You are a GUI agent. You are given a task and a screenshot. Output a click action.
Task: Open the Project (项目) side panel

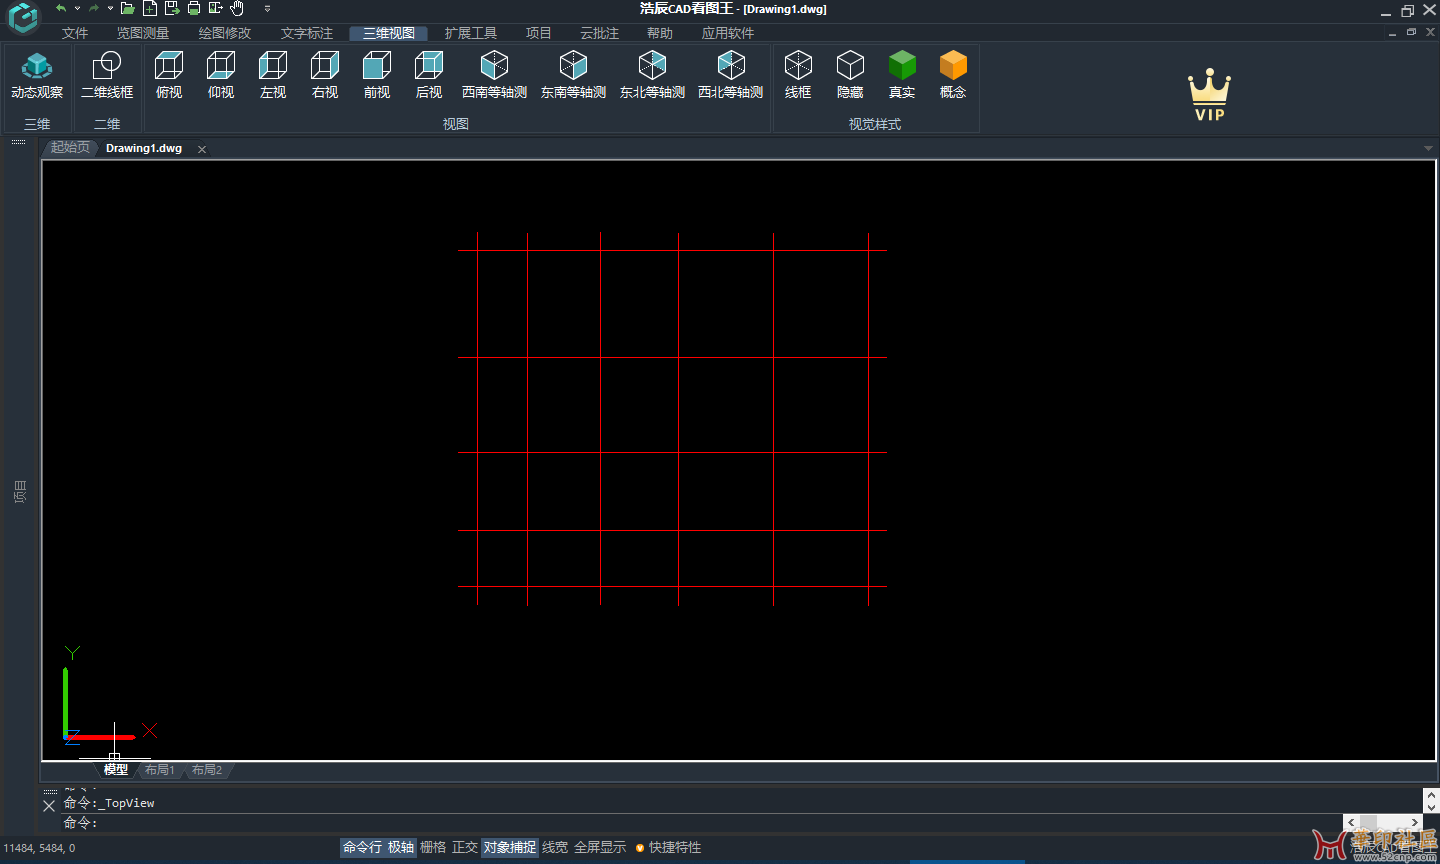[20, 492]
